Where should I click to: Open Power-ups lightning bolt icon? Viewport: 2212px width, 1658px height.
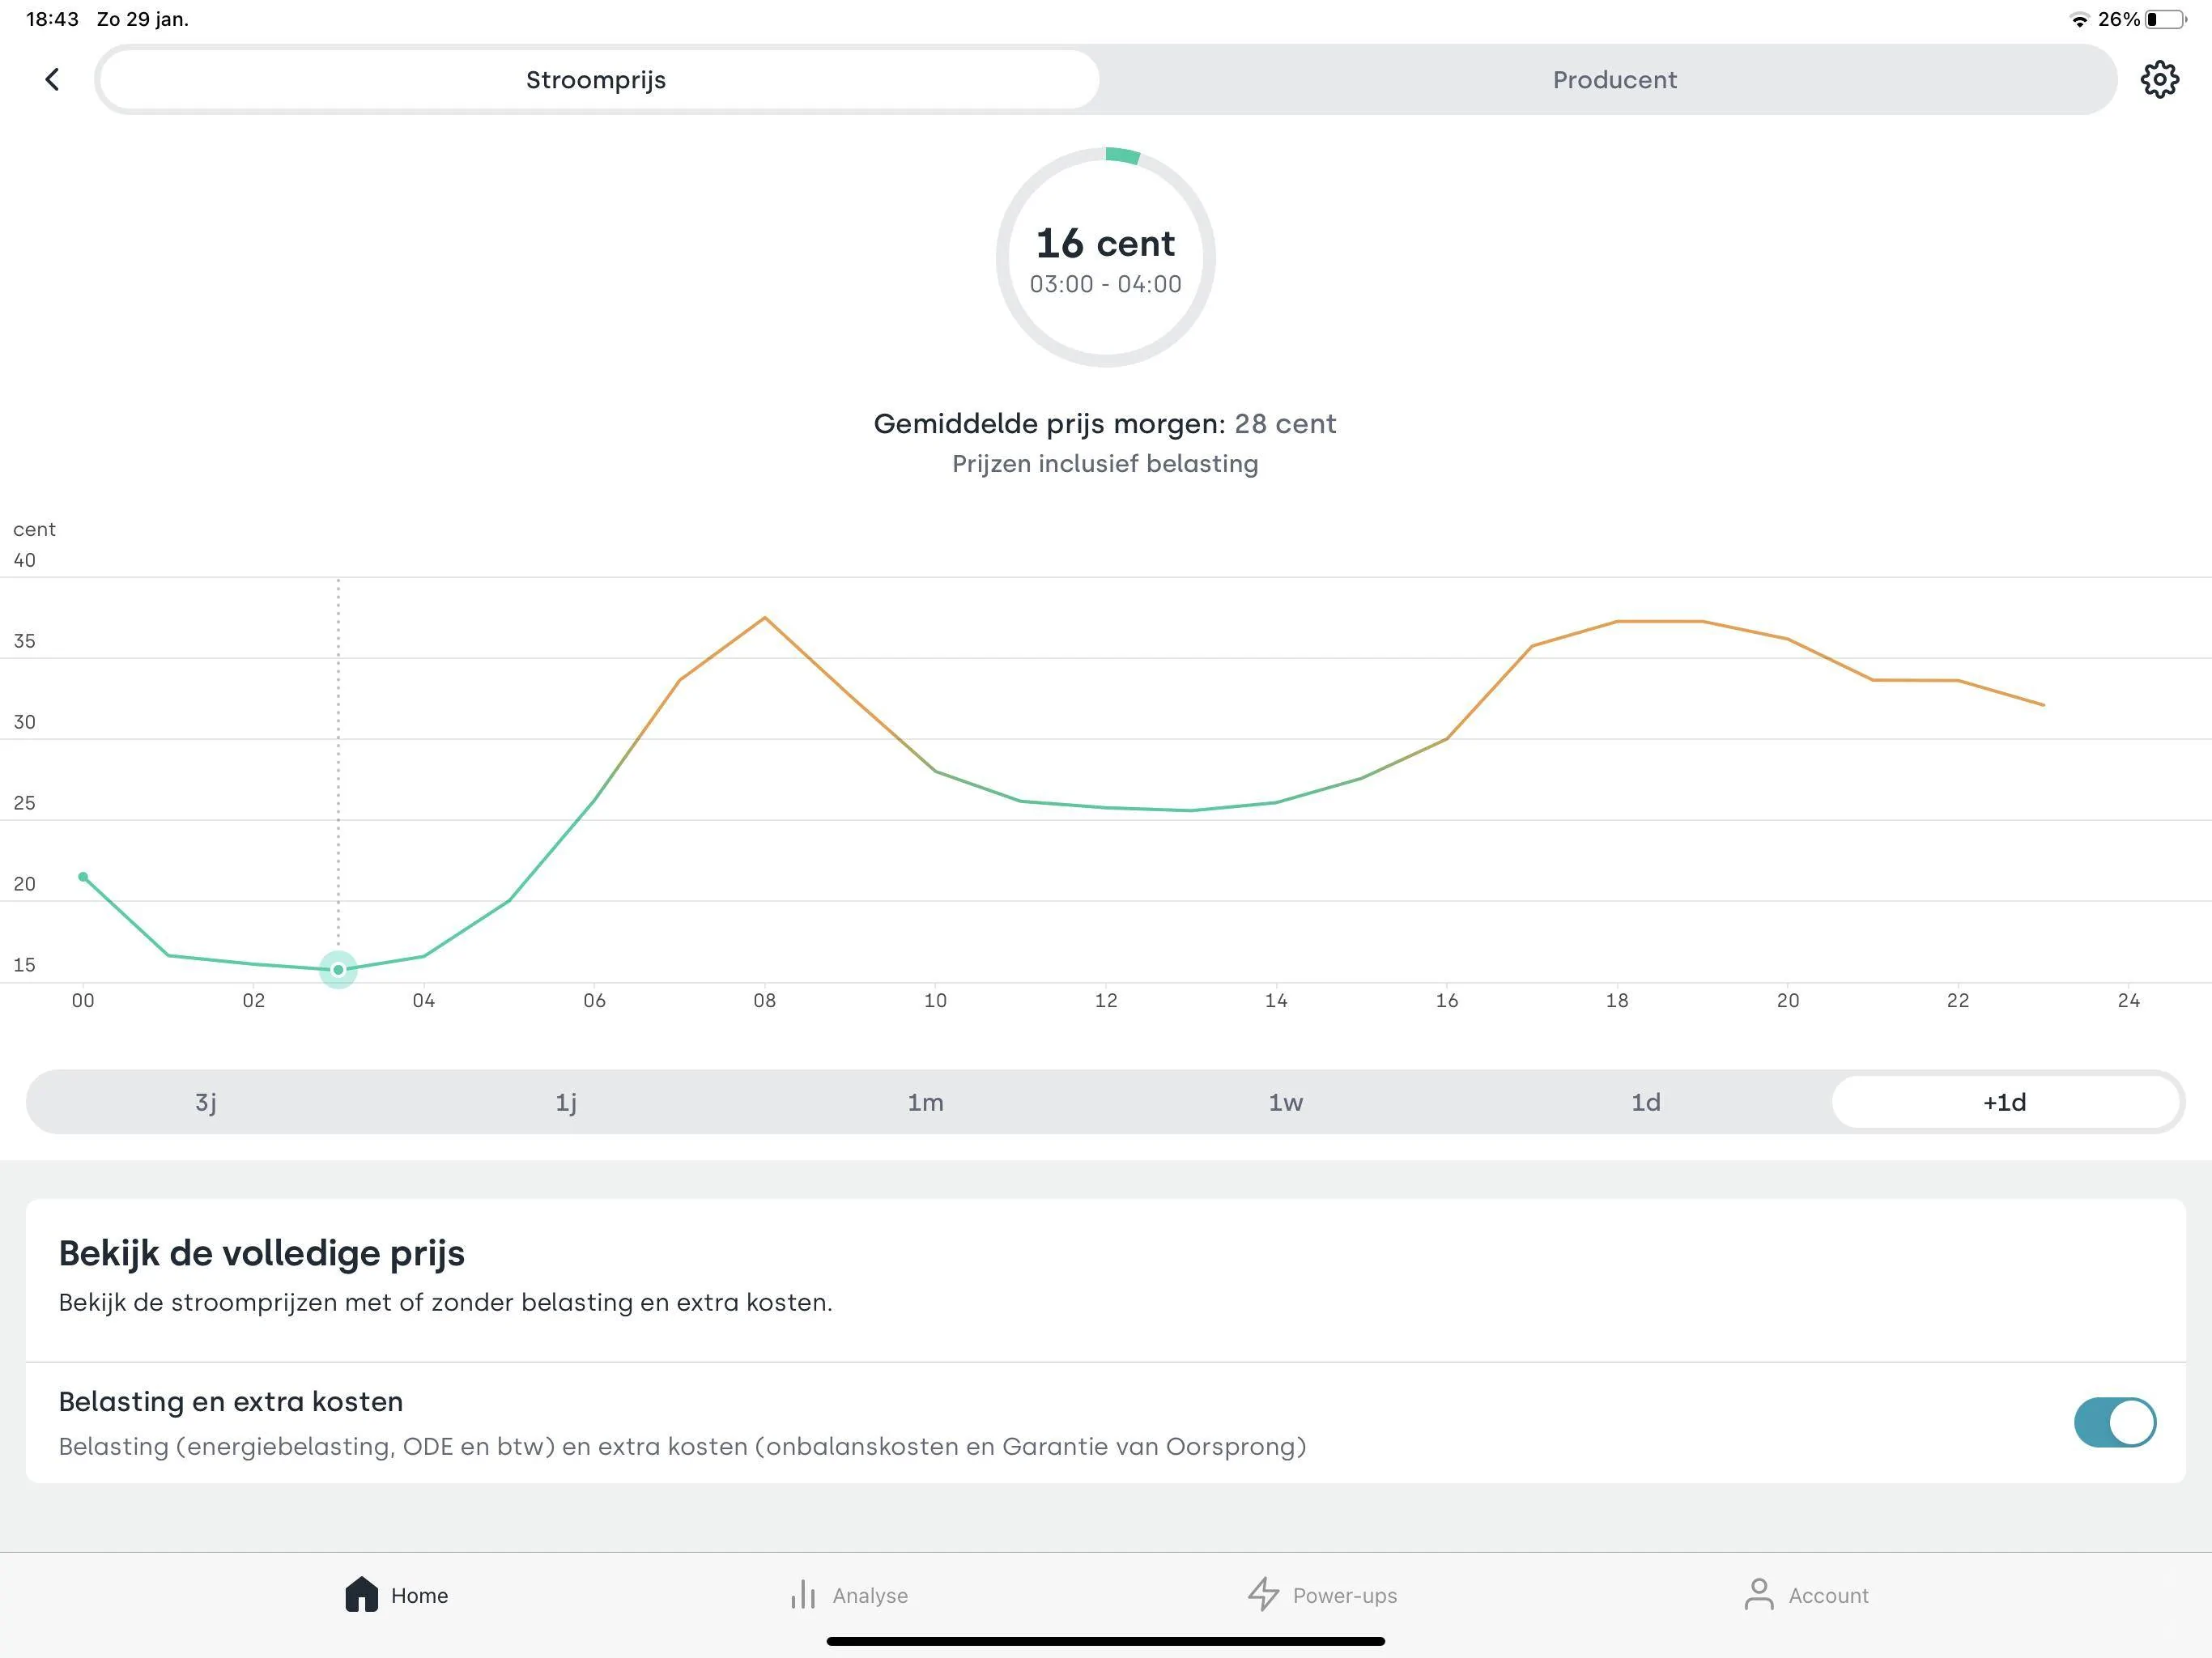tap(1263, 1594)
